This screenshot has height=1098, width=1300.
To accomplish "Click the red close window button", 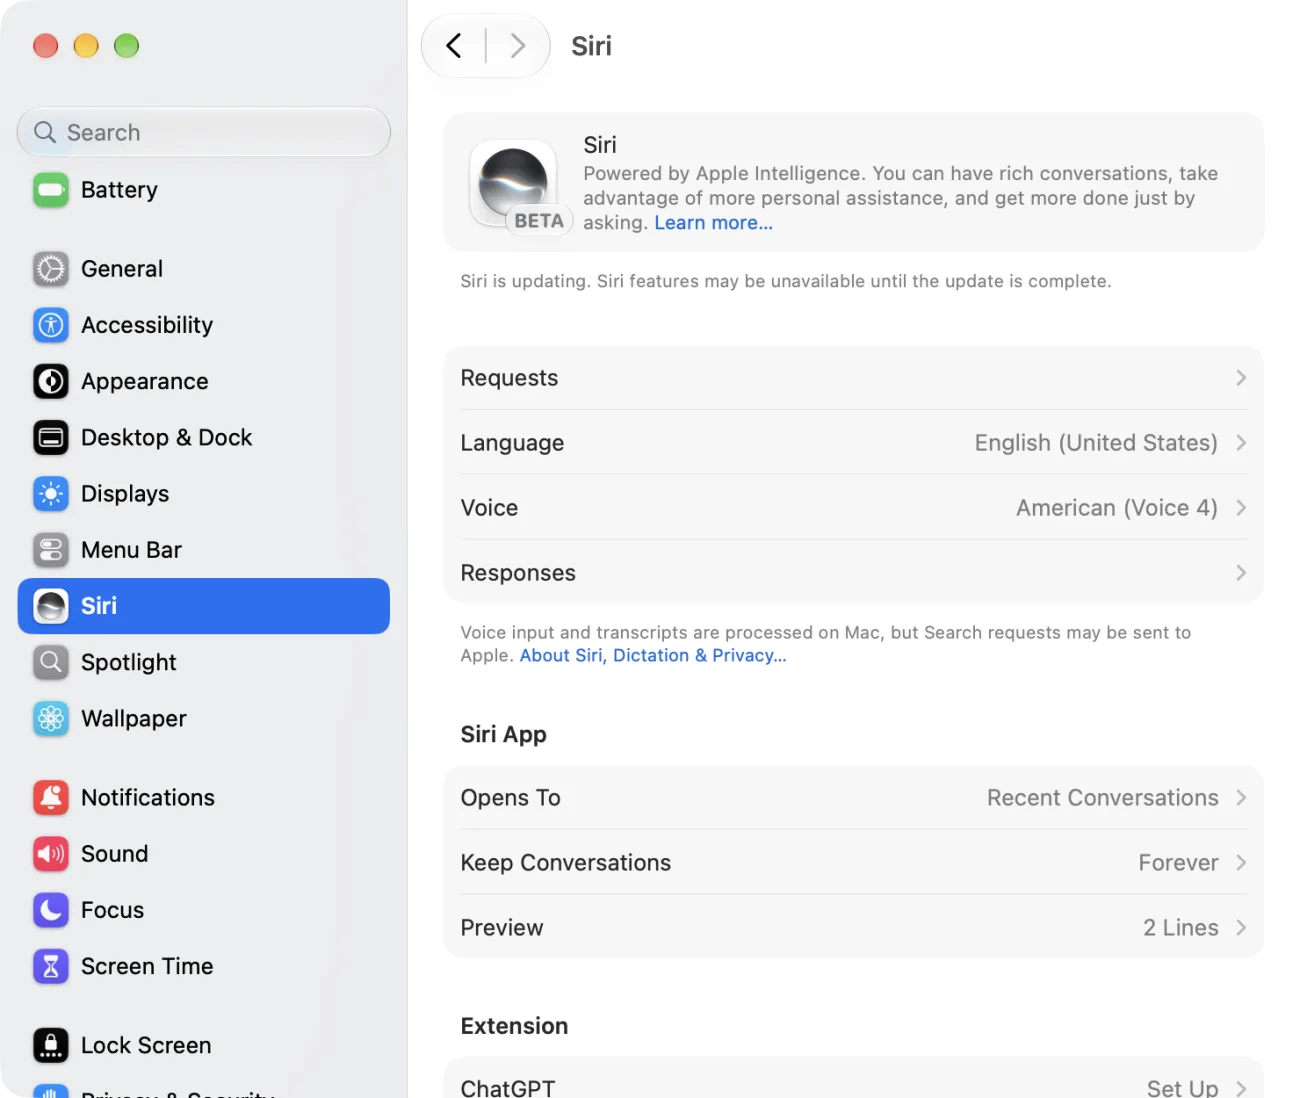I will click(x=45, y=46).
